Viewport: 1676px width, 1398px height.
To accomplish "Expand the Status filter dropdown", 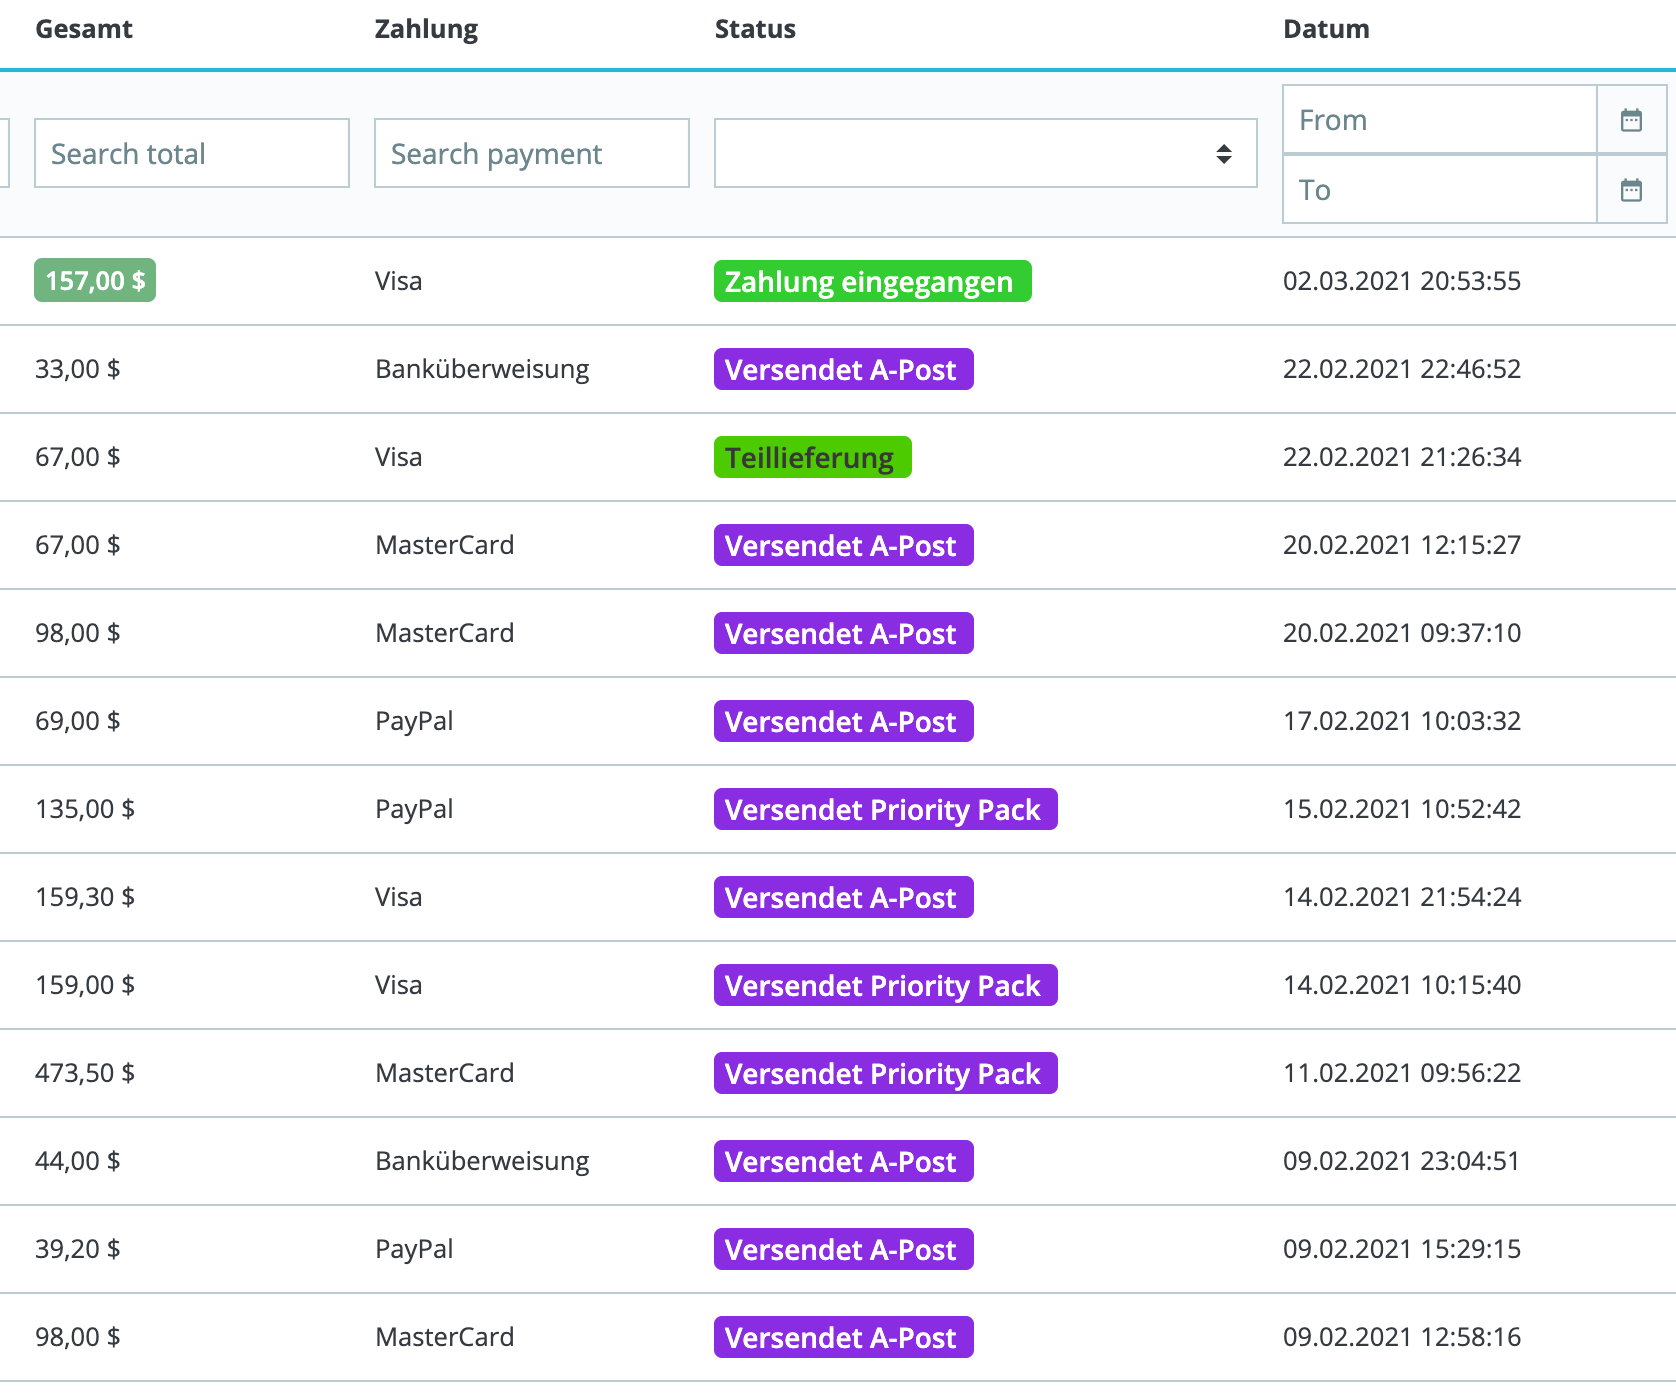I will (985, 153).
